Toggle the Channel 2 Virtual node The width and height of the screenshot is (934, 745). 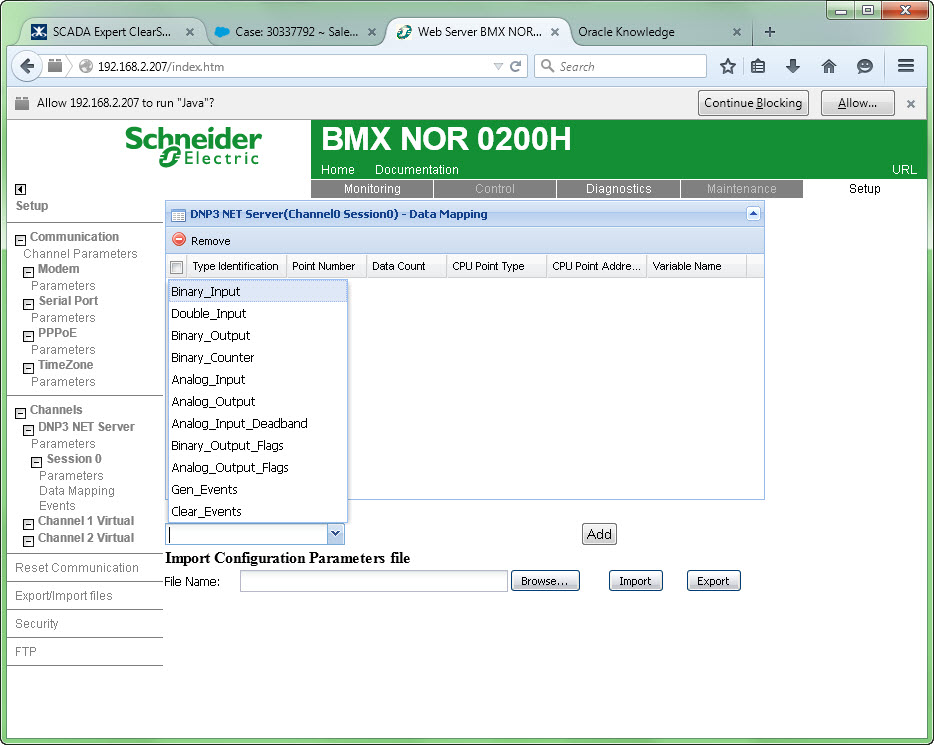click(x=28, y=541)
